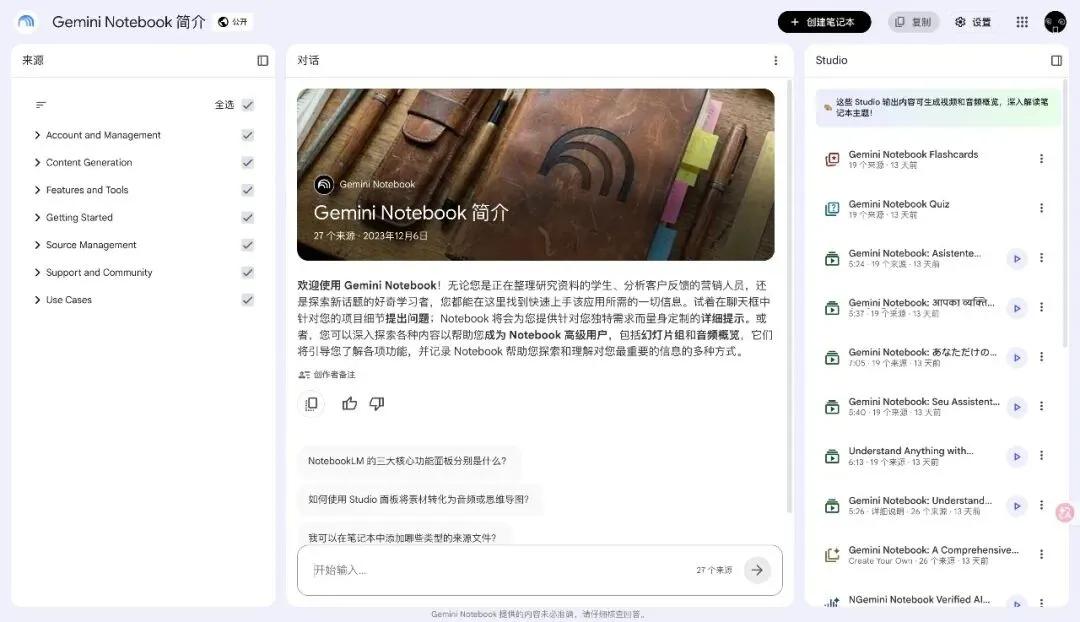Play the Japanese audio overview

click(1017, 357)
